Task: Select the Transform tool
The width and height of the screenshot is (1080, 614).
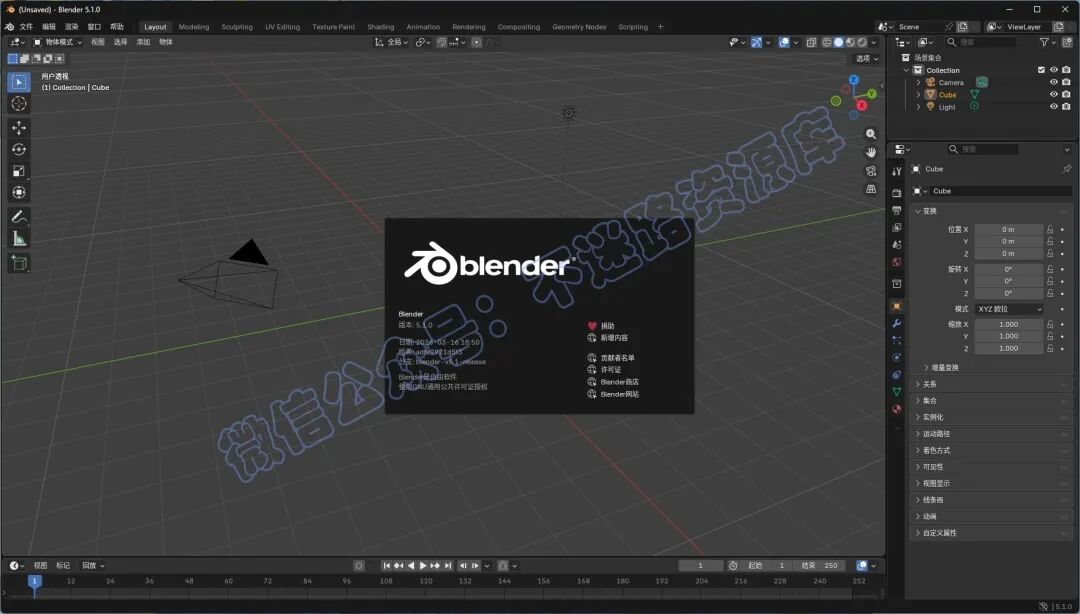Action: tap(19, 192)
